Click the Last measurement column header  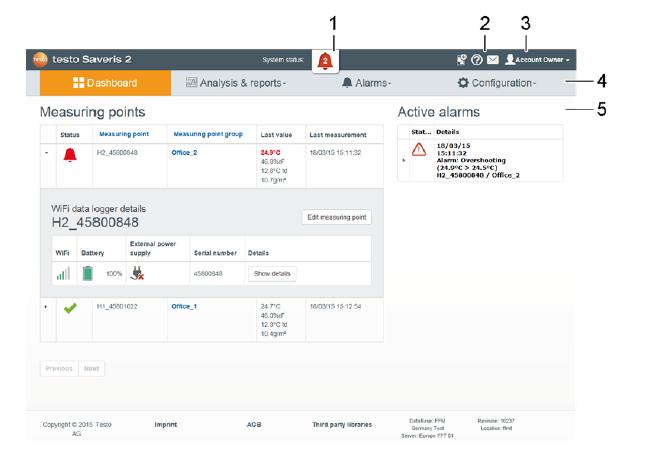tap(338, 135)
